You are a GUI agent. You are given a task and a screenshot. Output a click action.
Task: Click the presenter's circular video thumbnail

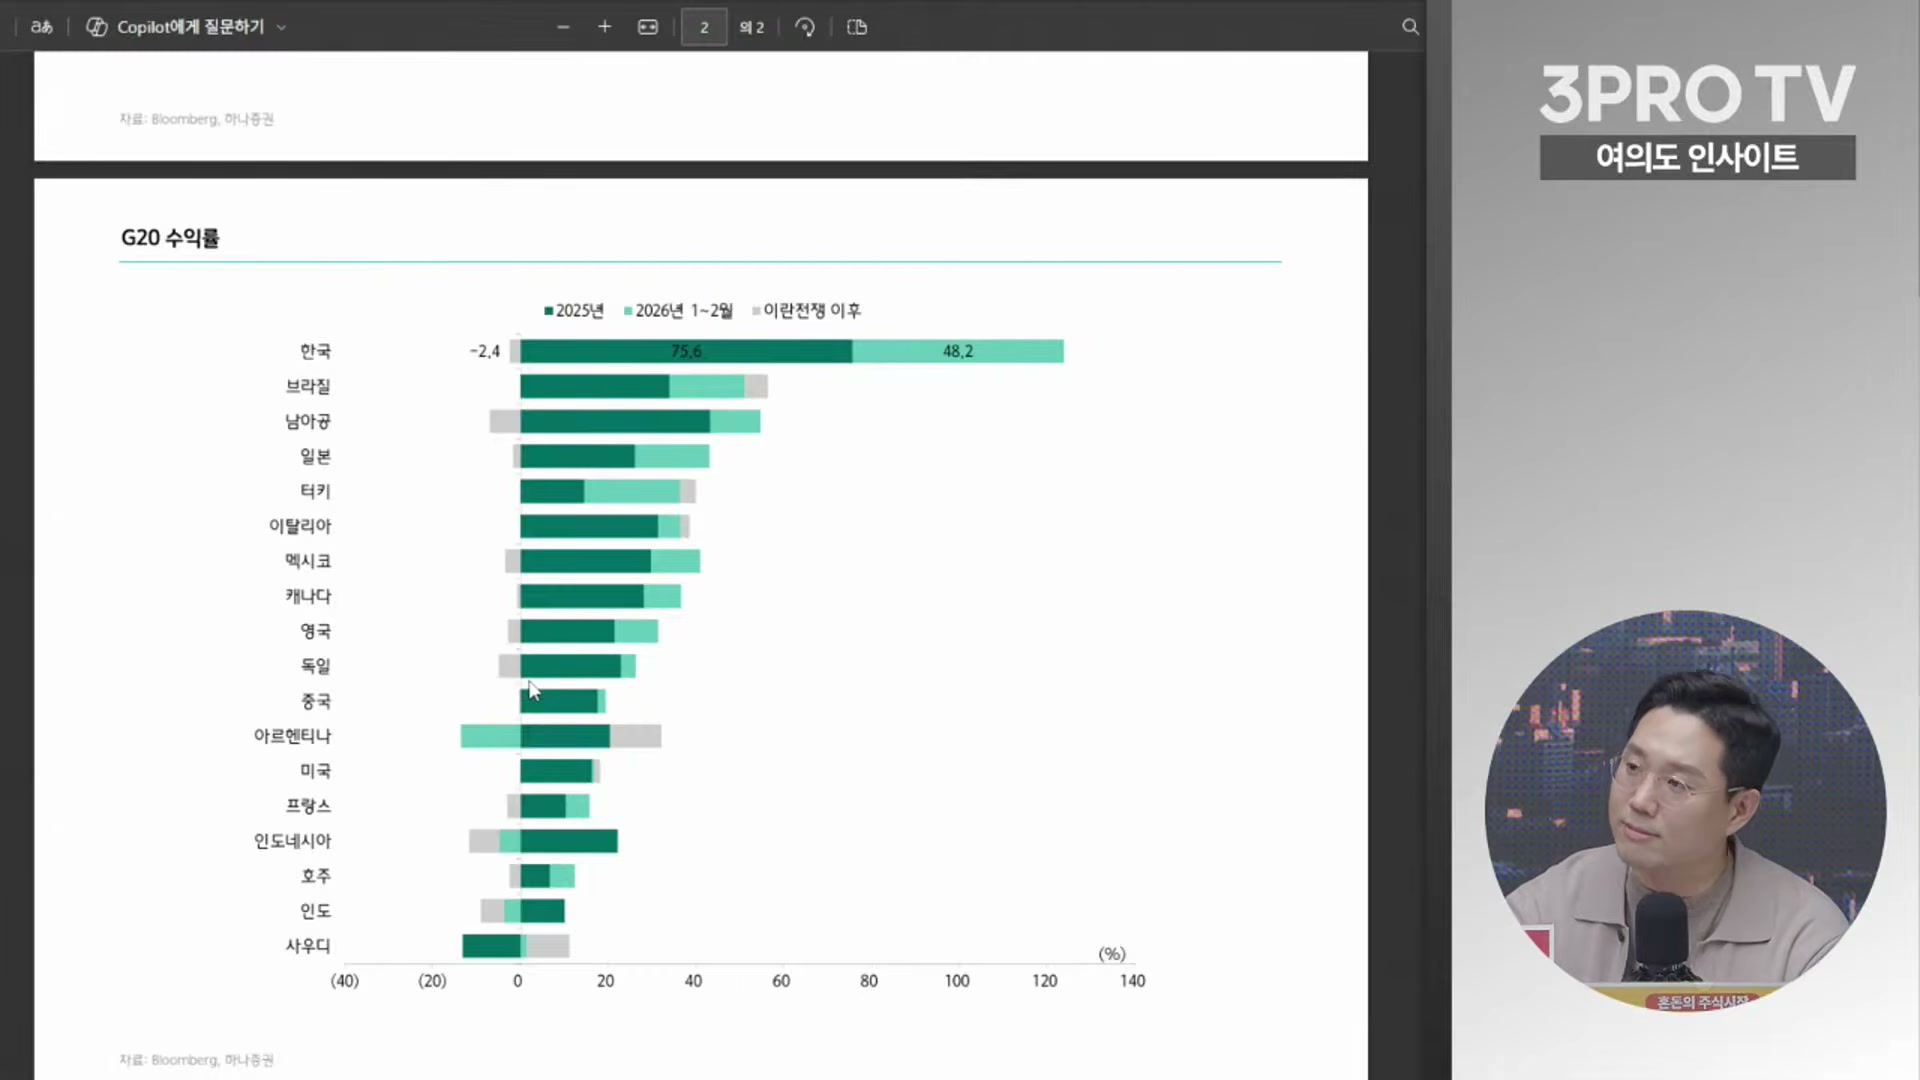(x=1685, y=810)
